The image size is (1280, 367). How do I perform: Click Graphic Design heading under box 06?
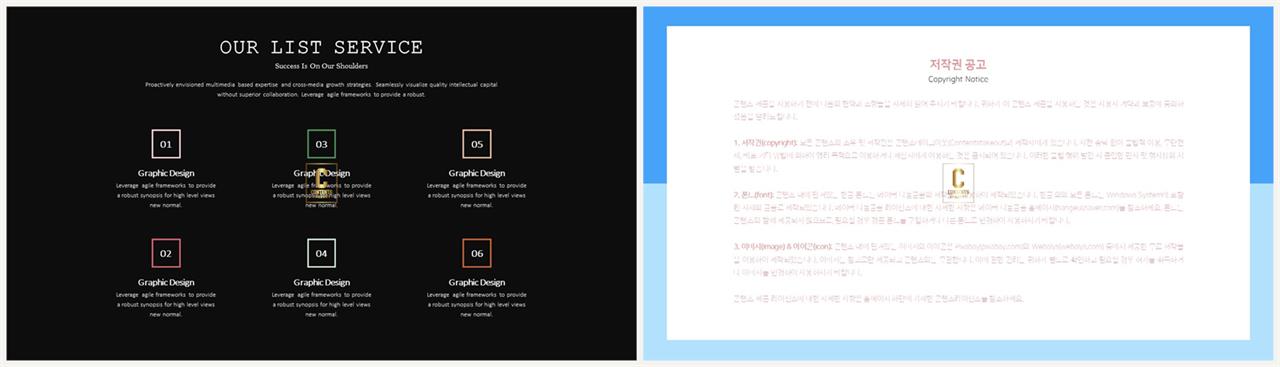click(x=477, y=282)
